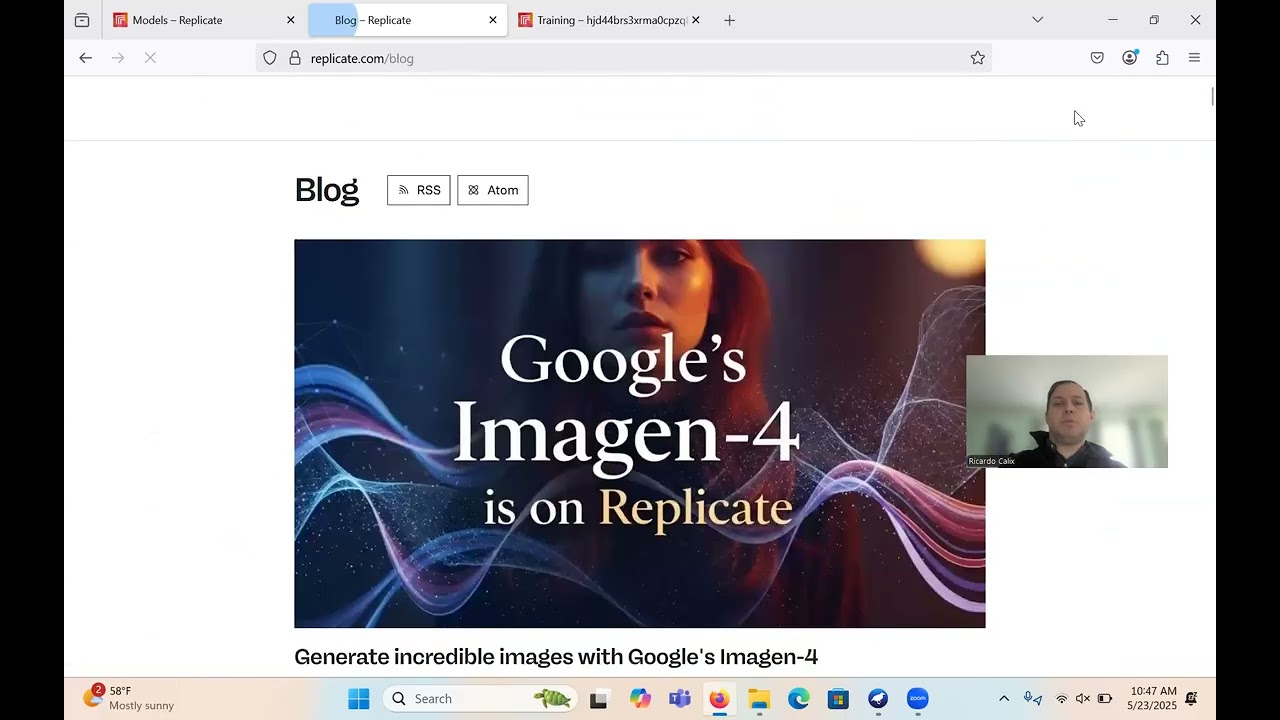The width and height of the screenshot is (1280, 720).
Task: Open a new browser tab
Action: tap(729, 20)
